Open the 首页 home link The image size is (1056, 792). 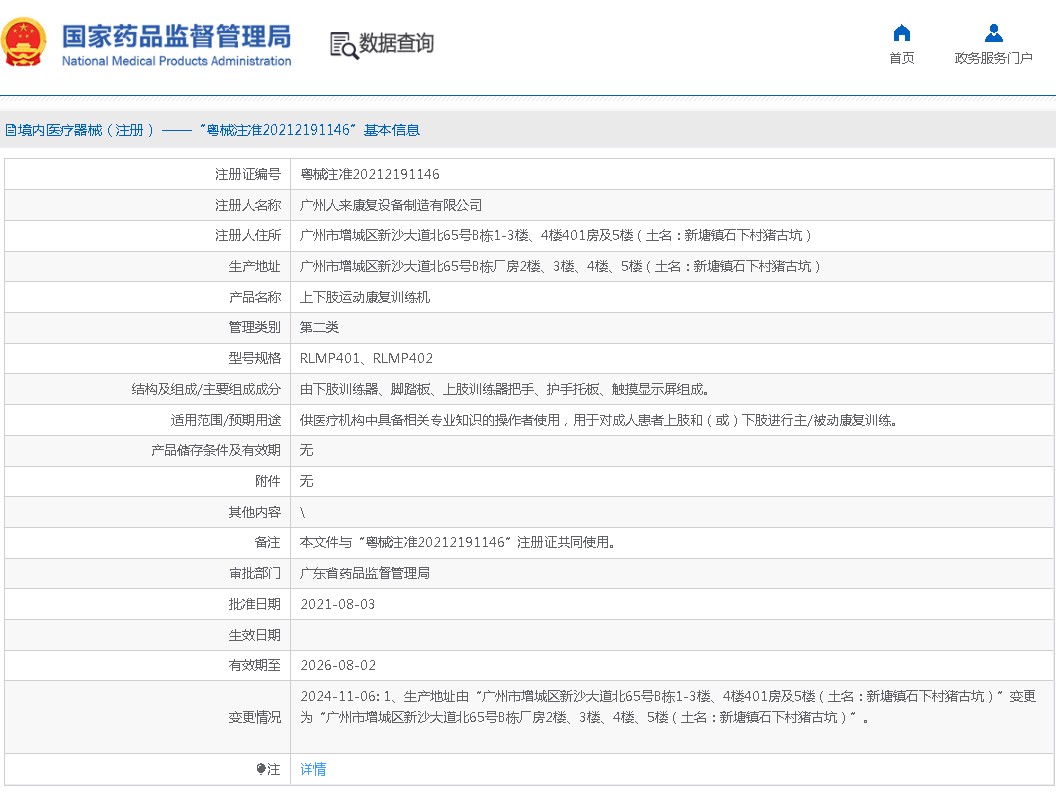coord(902,58)
